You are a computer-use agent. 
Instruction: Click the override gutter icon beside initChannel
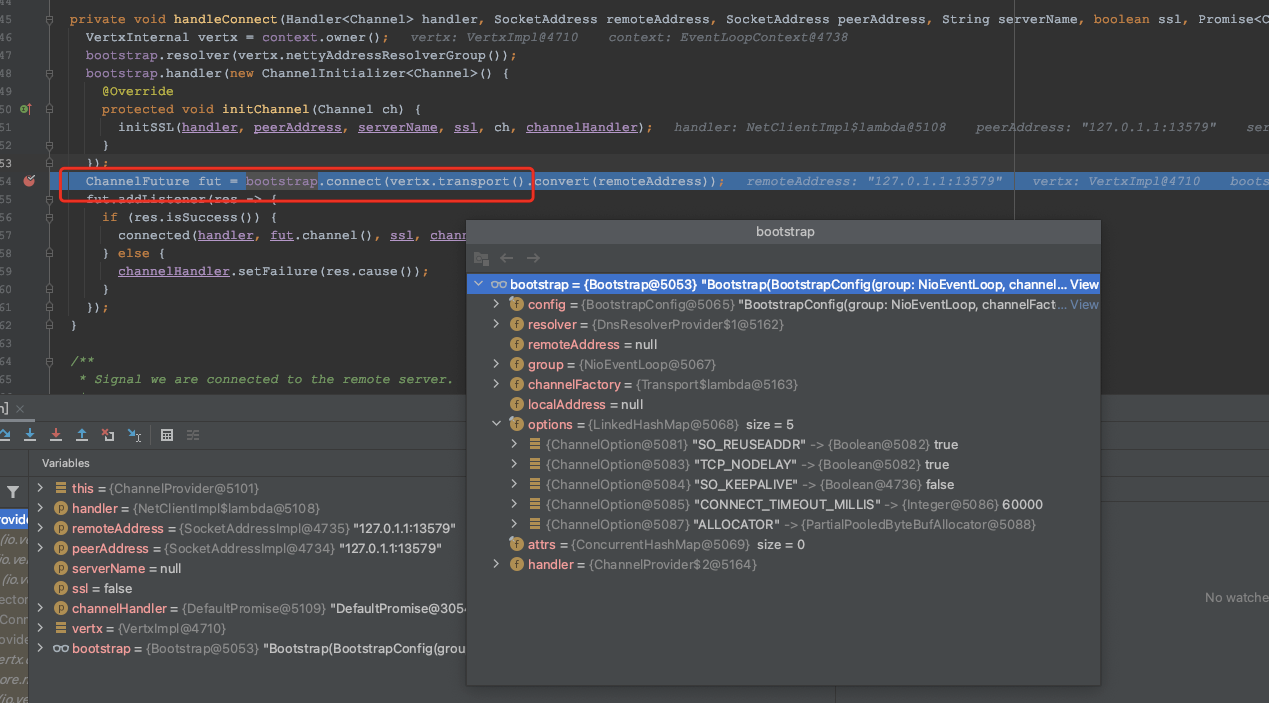26,109
